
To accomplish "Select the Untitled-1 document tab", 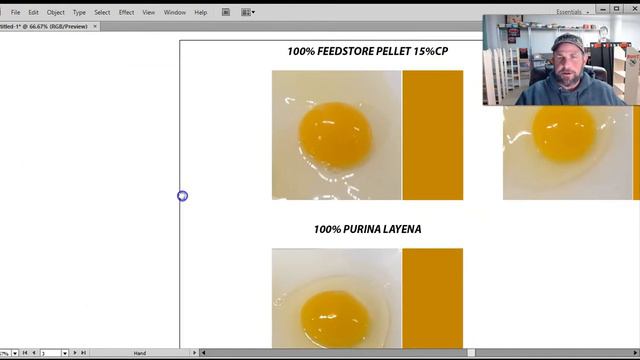I will click(44, 26).
